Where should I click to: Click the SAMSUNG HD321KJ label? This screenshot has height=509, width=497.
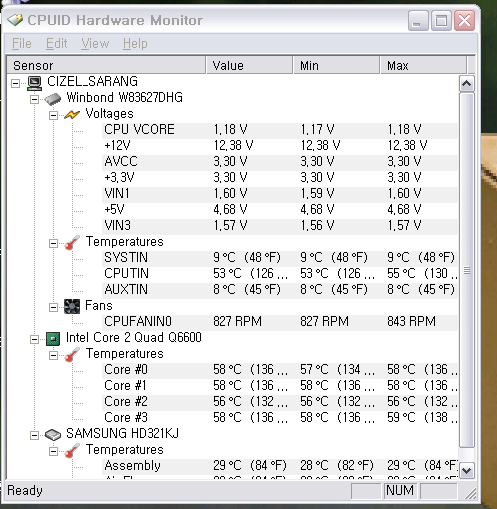[x=122, y=434]
